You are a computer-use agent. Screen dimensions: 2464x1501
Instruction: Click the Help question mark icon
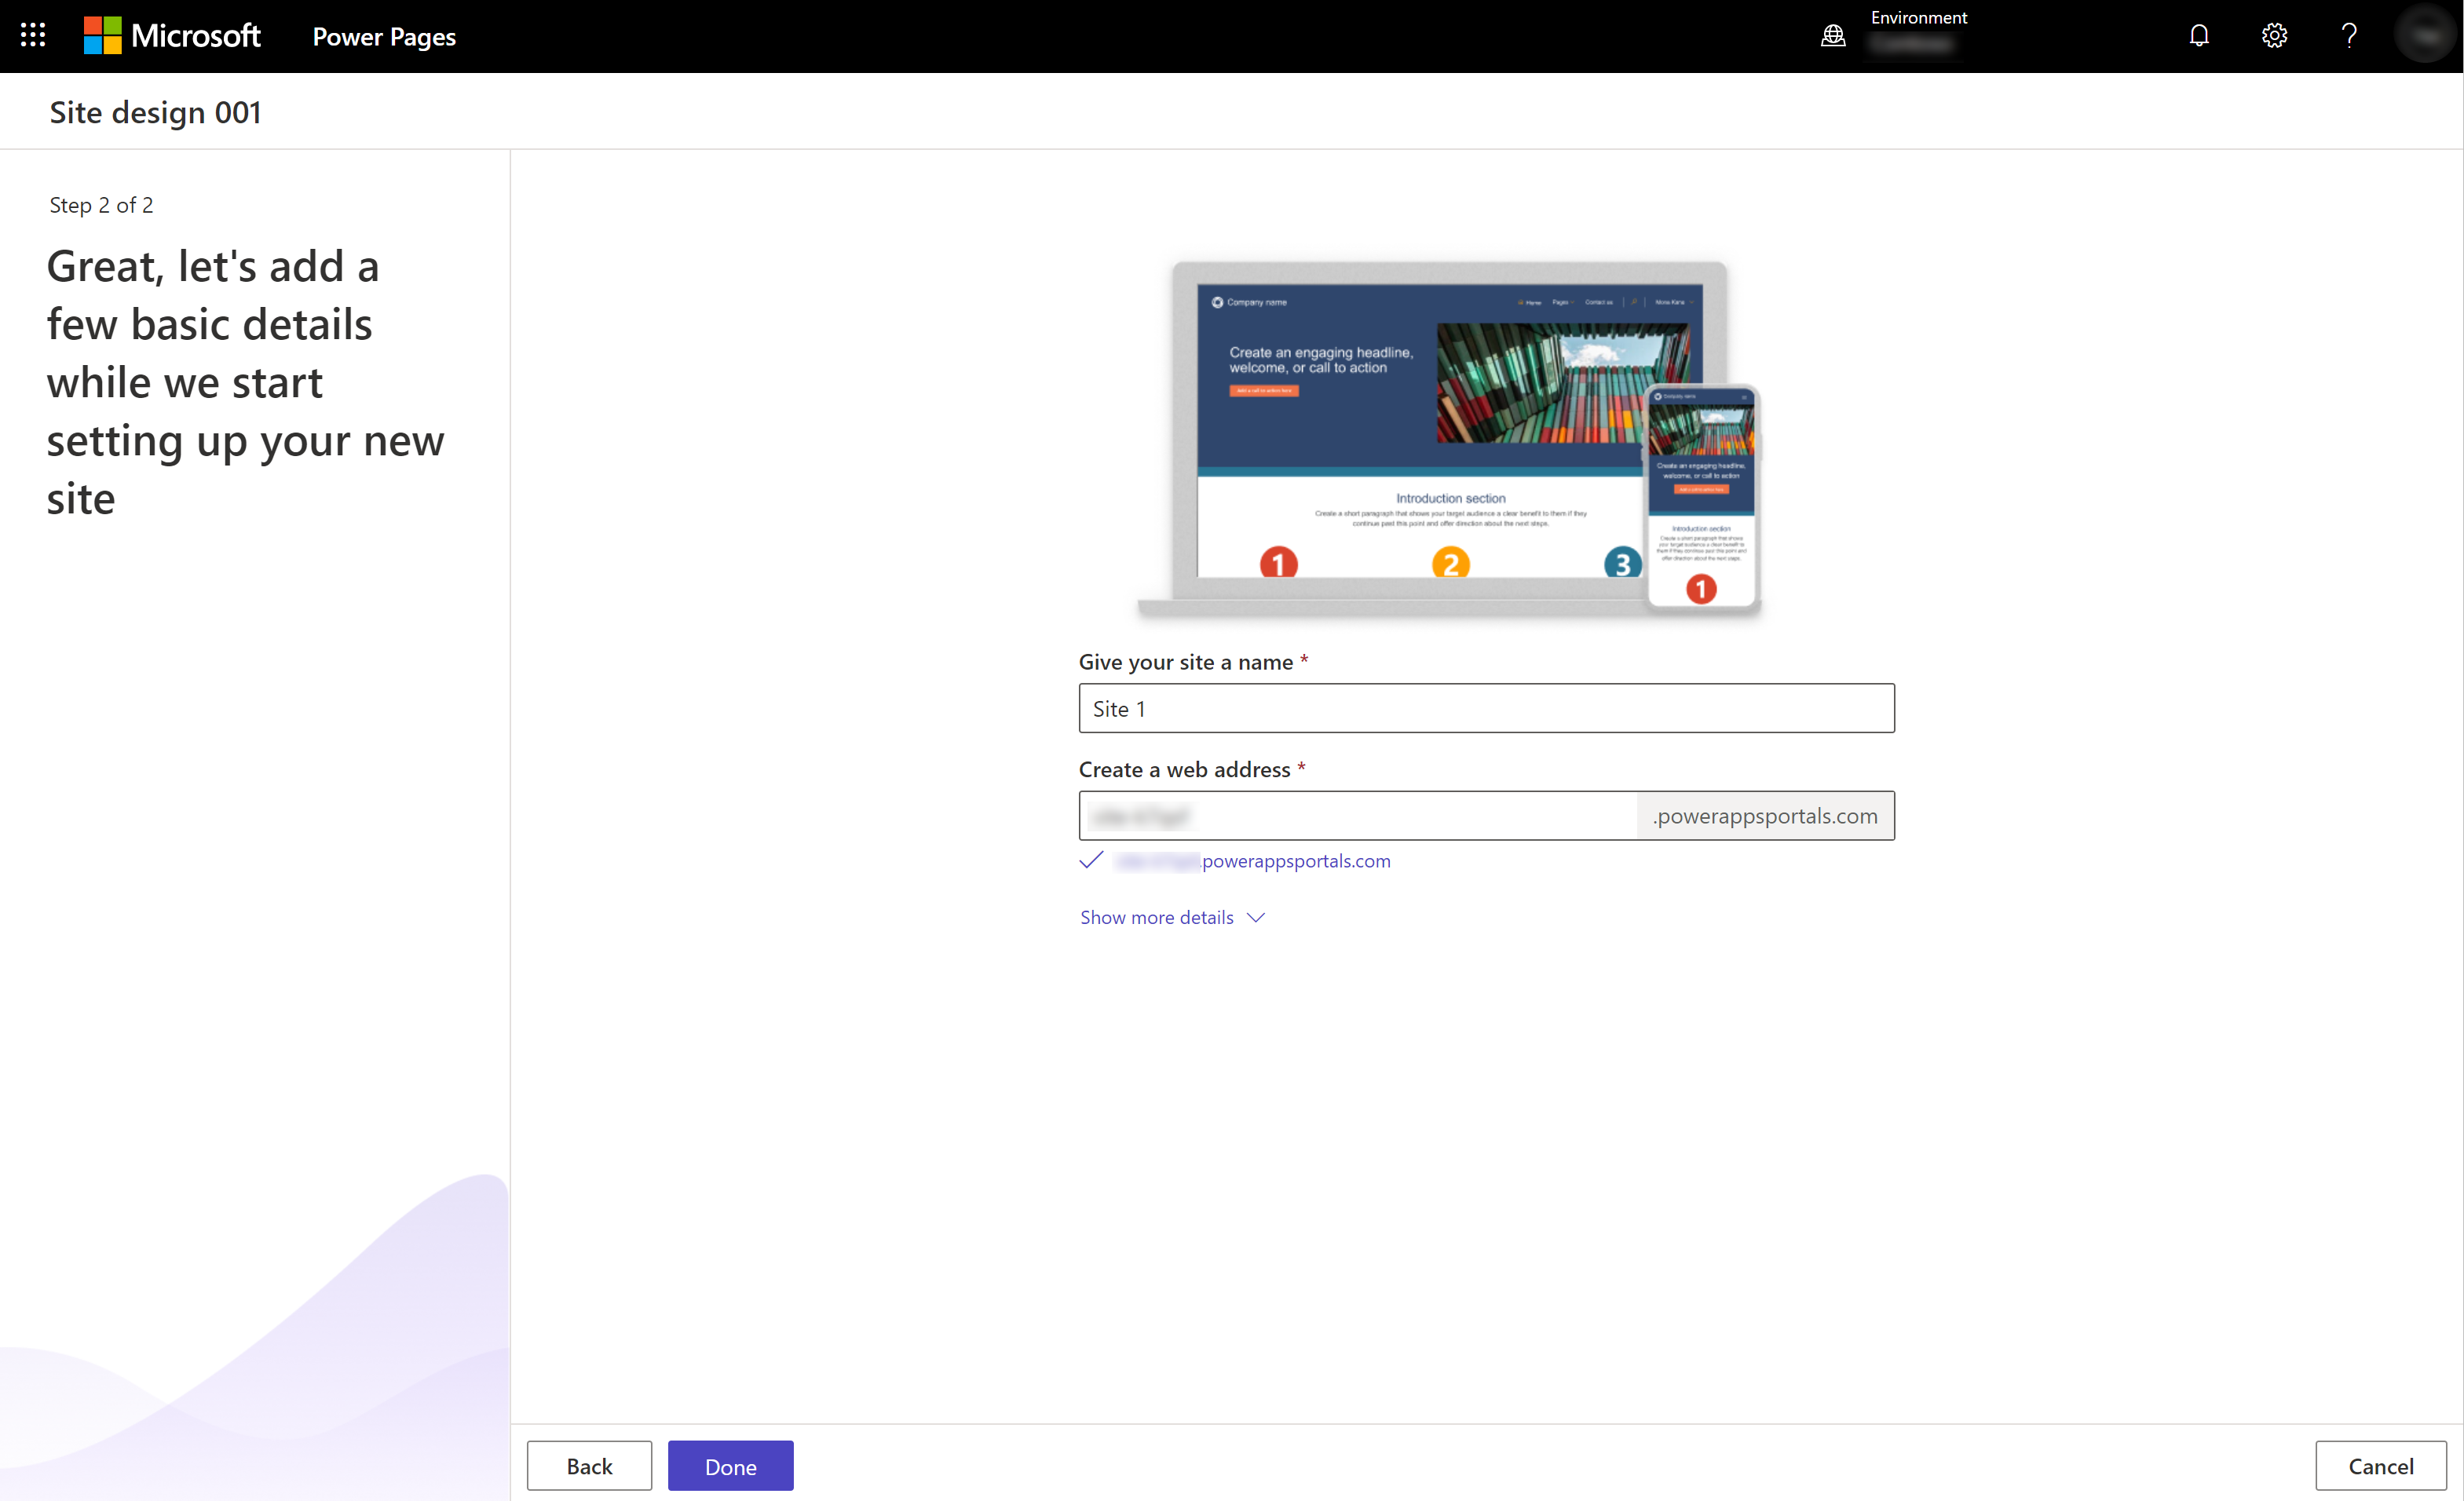pos(2349,35)
